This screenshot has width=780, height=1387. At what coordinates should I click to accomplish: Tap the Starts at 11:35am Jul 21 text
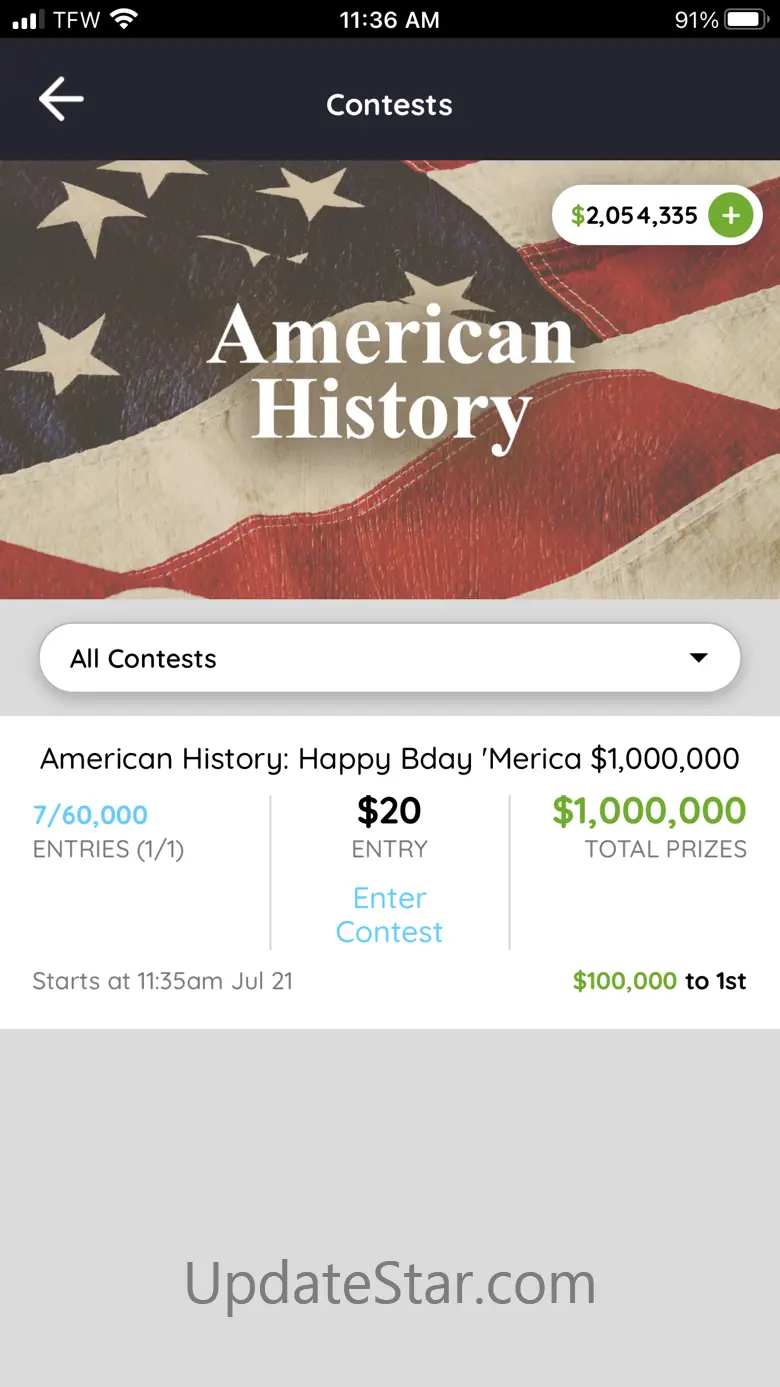162,981
